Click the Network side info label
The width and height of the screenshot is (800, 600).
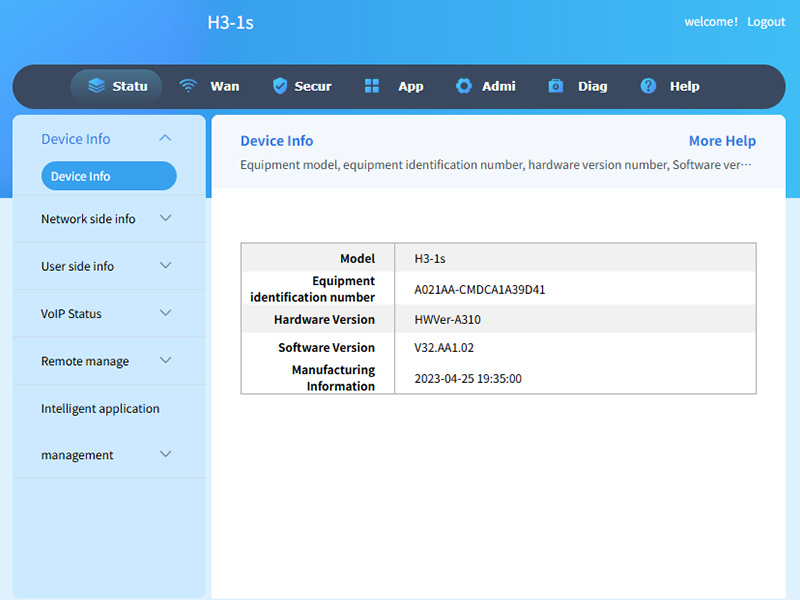(88, 219)
